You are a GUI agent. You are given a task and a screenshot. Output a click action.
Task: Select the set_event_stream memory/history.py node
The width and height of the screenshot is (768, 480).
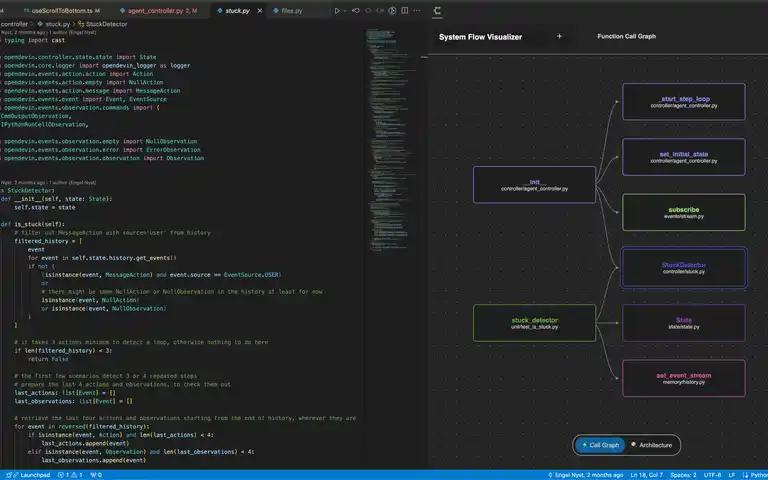684,378
